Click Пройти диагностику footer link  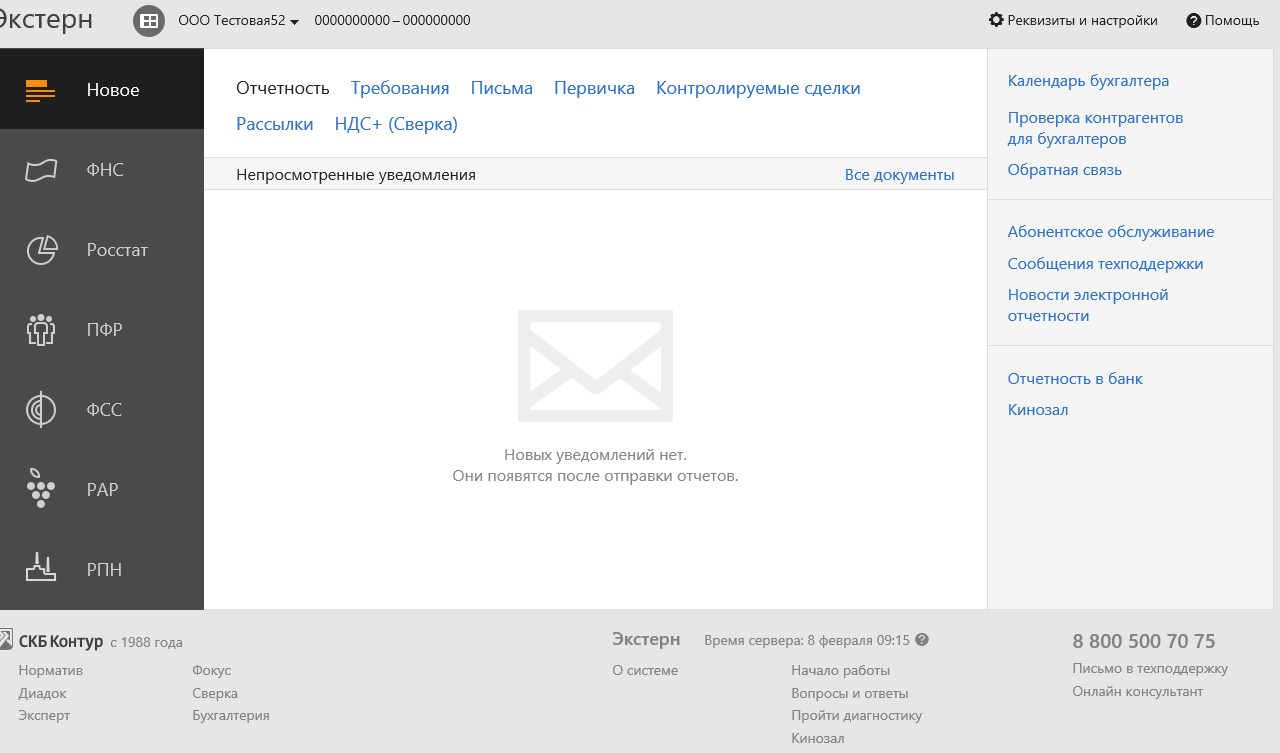pos(857,715)
